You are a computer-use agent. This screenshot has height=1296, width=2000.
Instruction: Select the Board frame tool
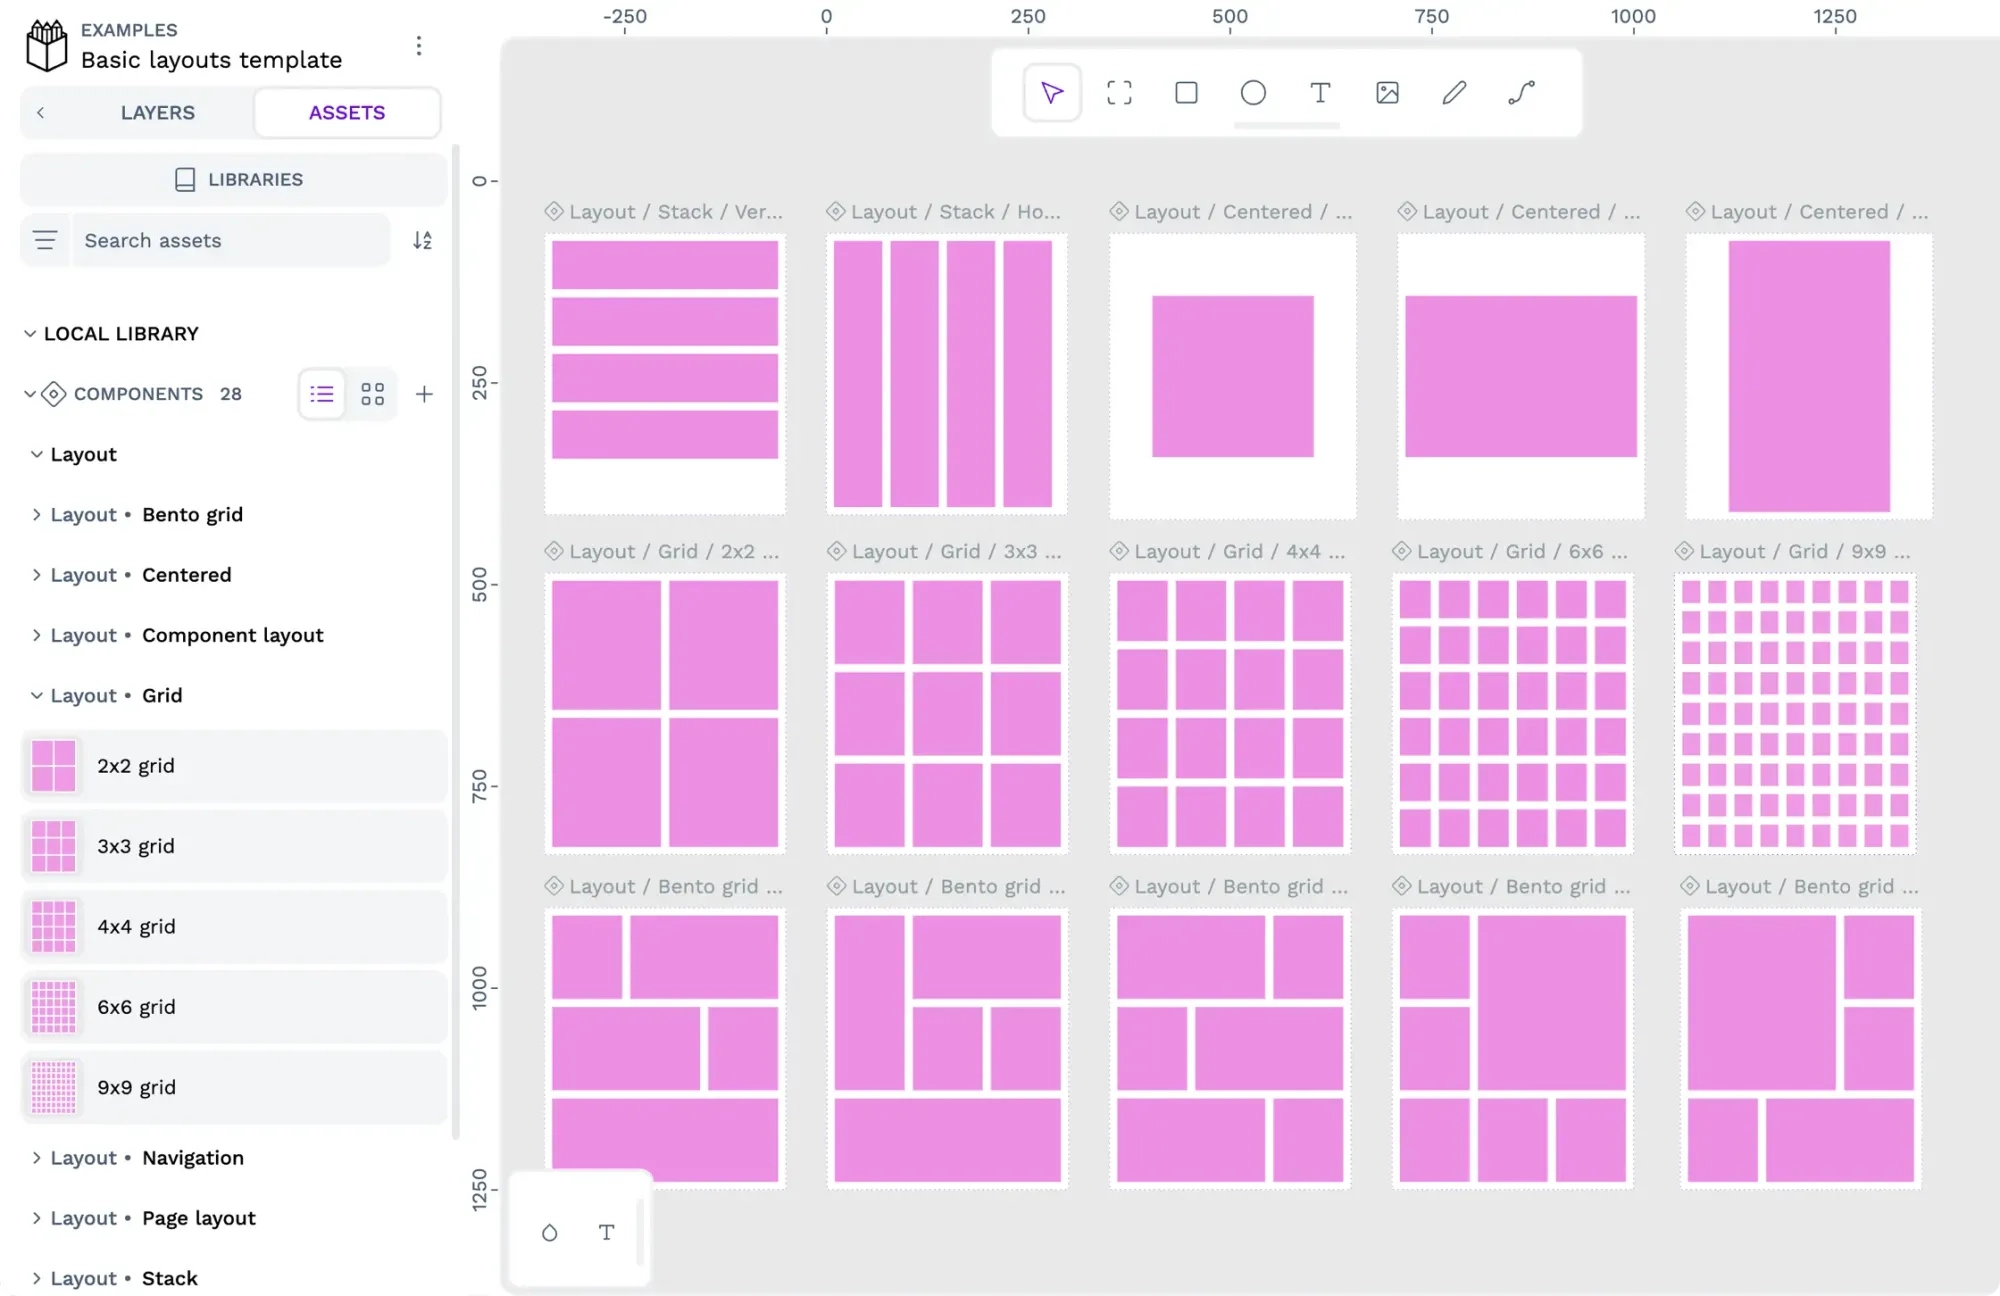click(1119, 93)
